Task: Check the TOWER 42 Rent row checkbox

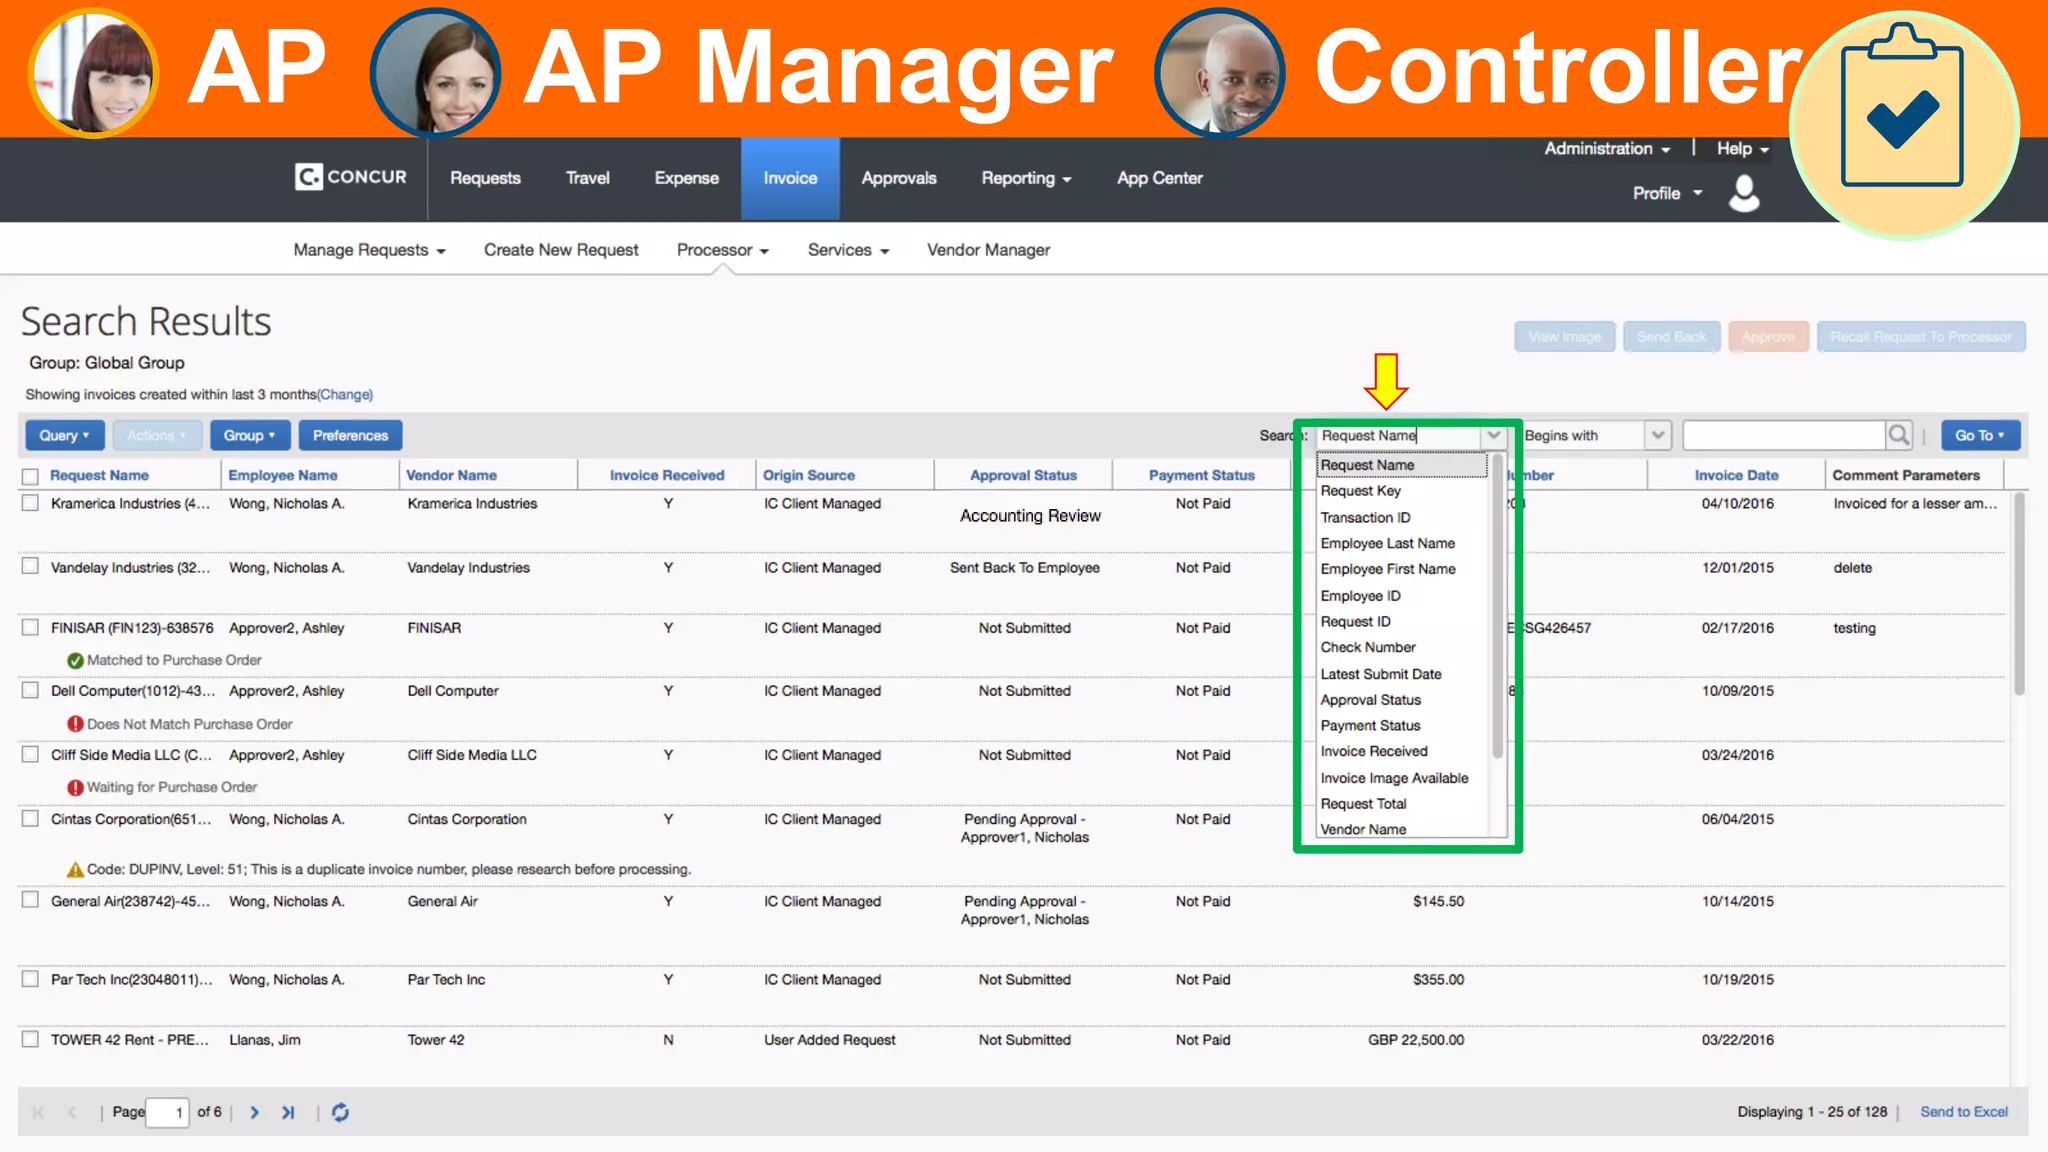Action: click(x=30, y=1039)
